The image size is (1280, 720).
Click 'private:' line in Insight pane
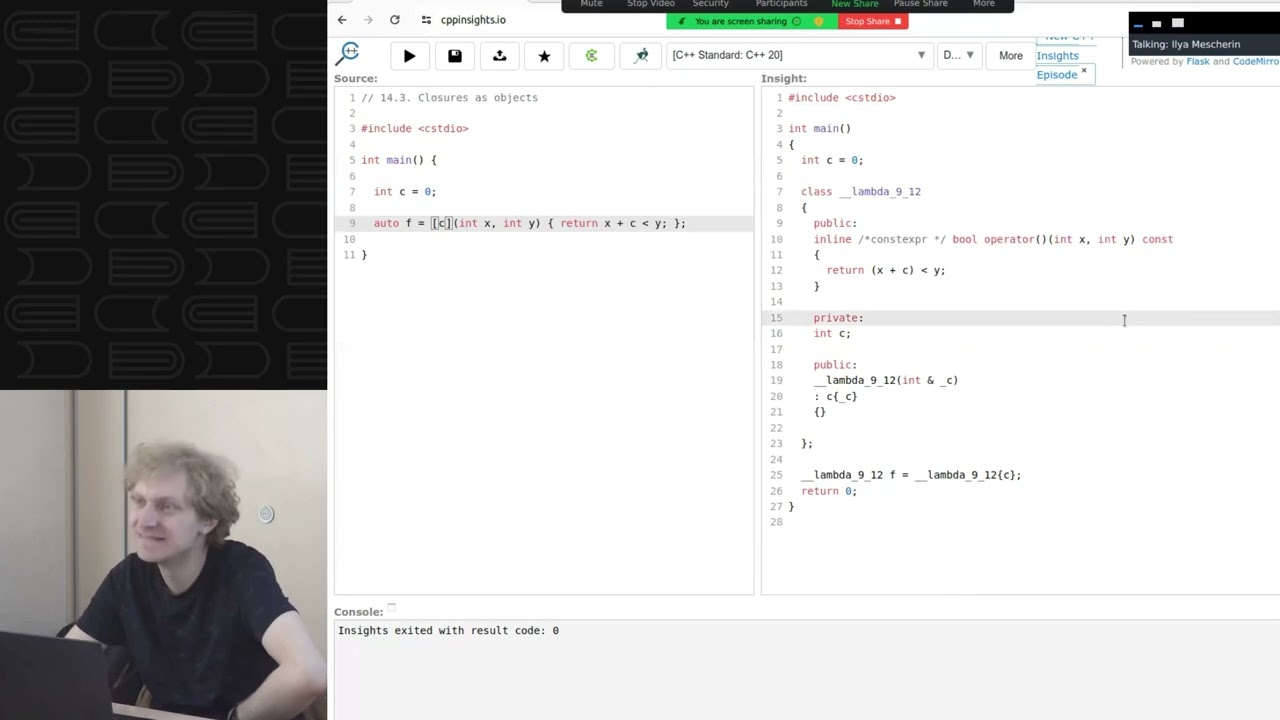pos(838,318)
